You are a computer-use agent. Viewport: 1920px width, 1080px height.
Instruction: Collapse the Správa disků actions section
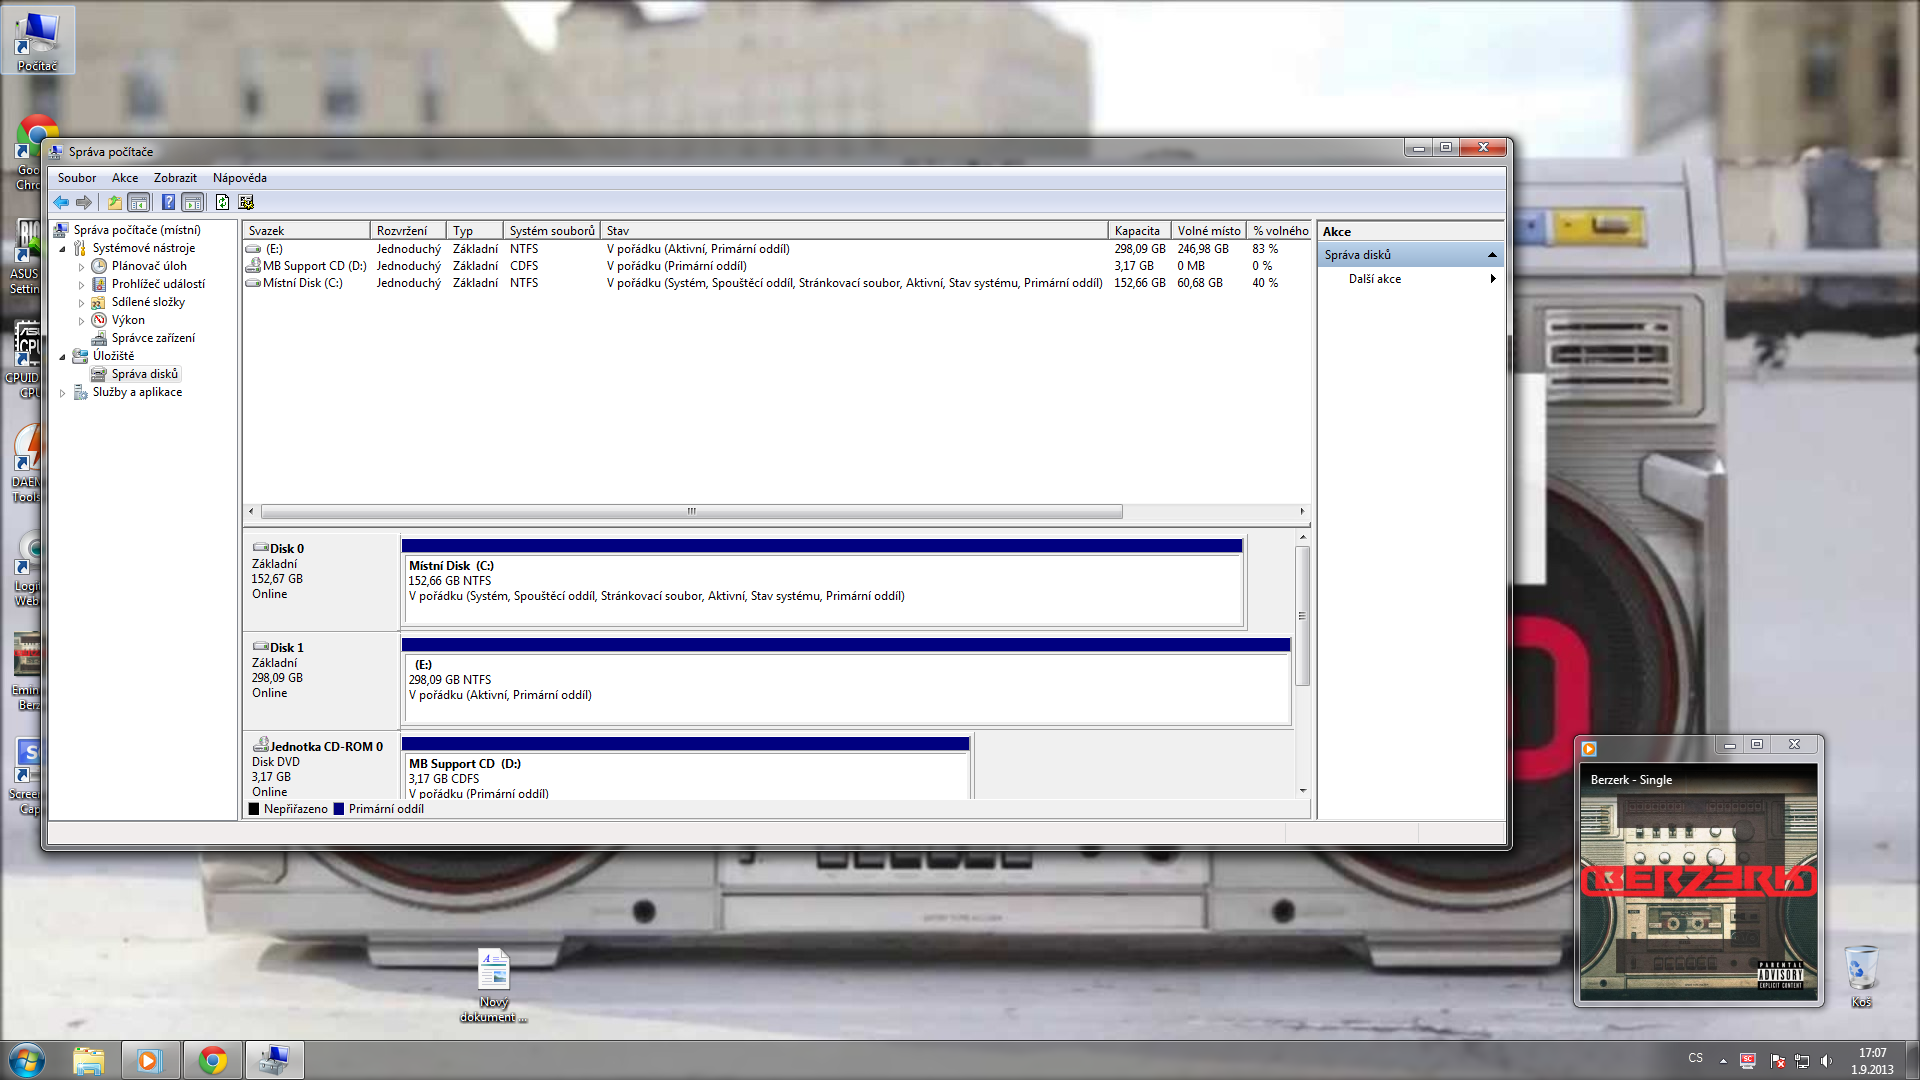1492,255
